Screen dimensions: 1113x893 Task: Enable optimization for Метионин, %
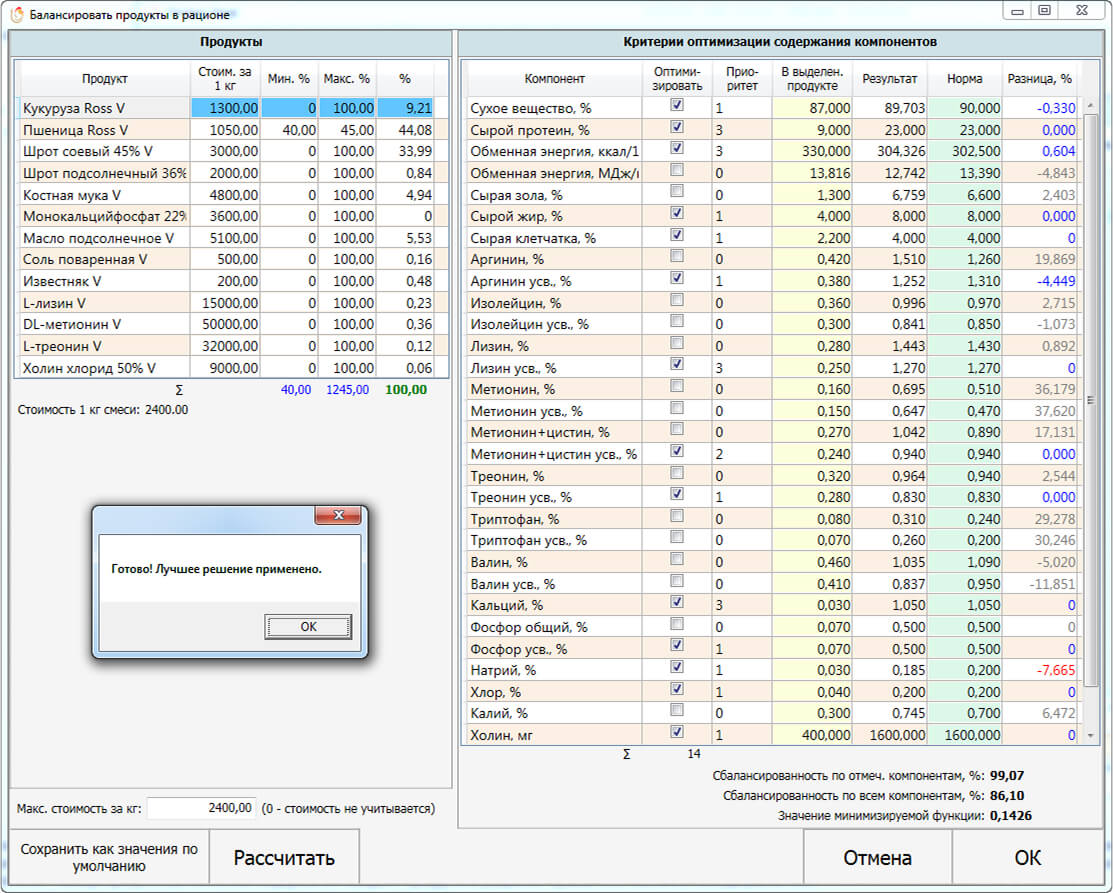point(677,385)
